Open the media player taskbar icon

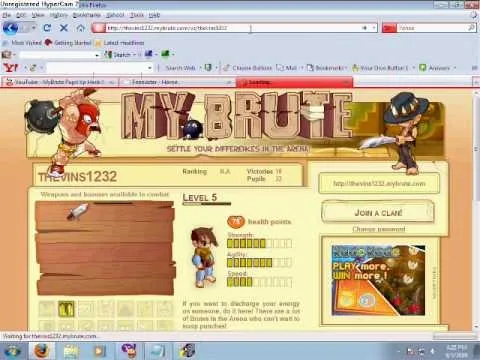coord(99,351)
